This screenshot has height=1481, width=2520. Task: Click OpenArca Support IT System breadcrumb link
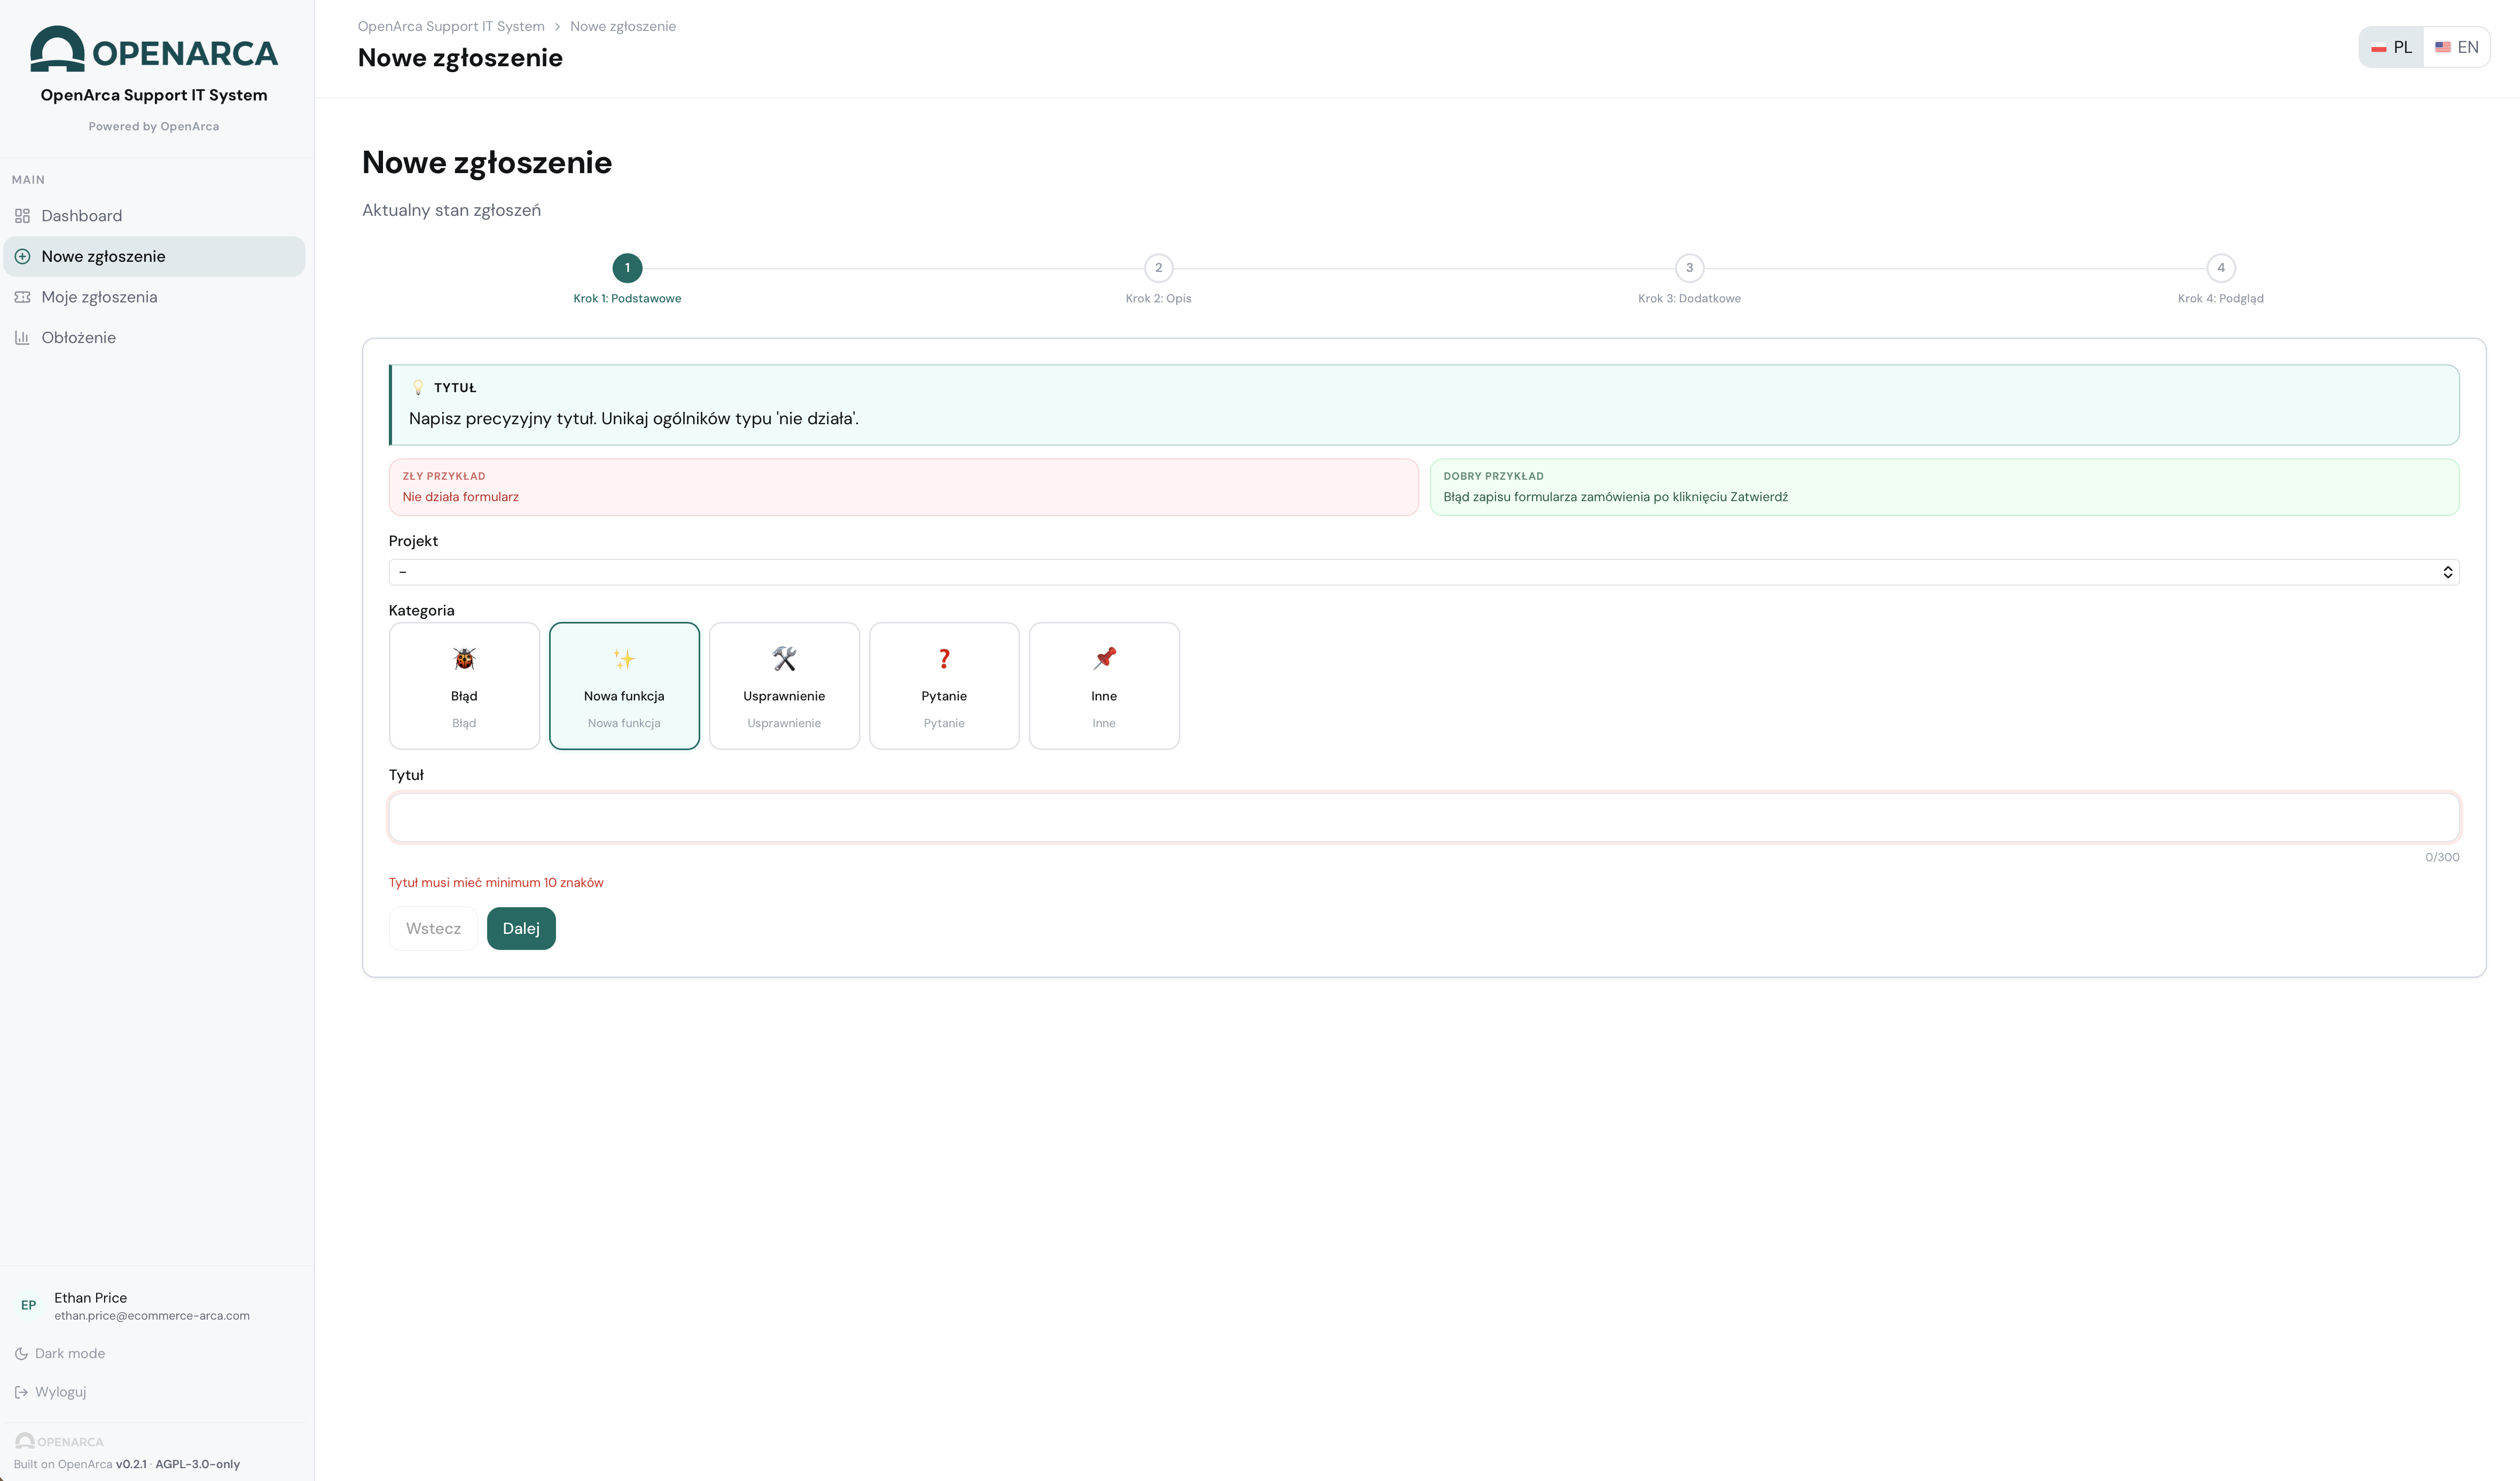451,26
